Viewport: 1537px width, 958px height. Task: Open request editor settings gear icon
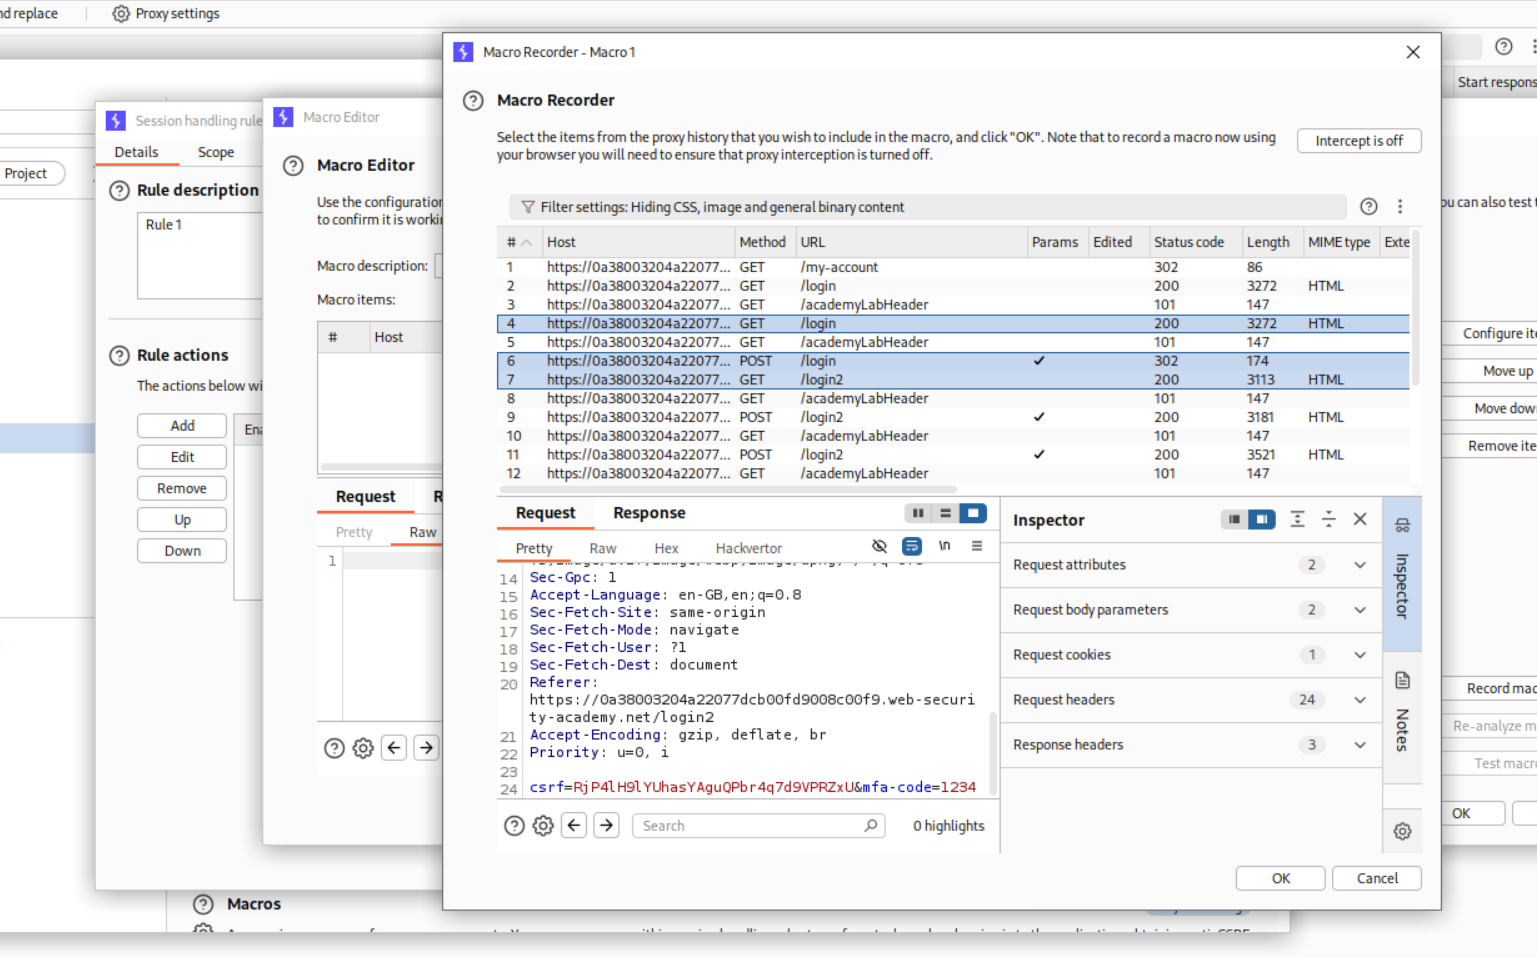[543, 826]
